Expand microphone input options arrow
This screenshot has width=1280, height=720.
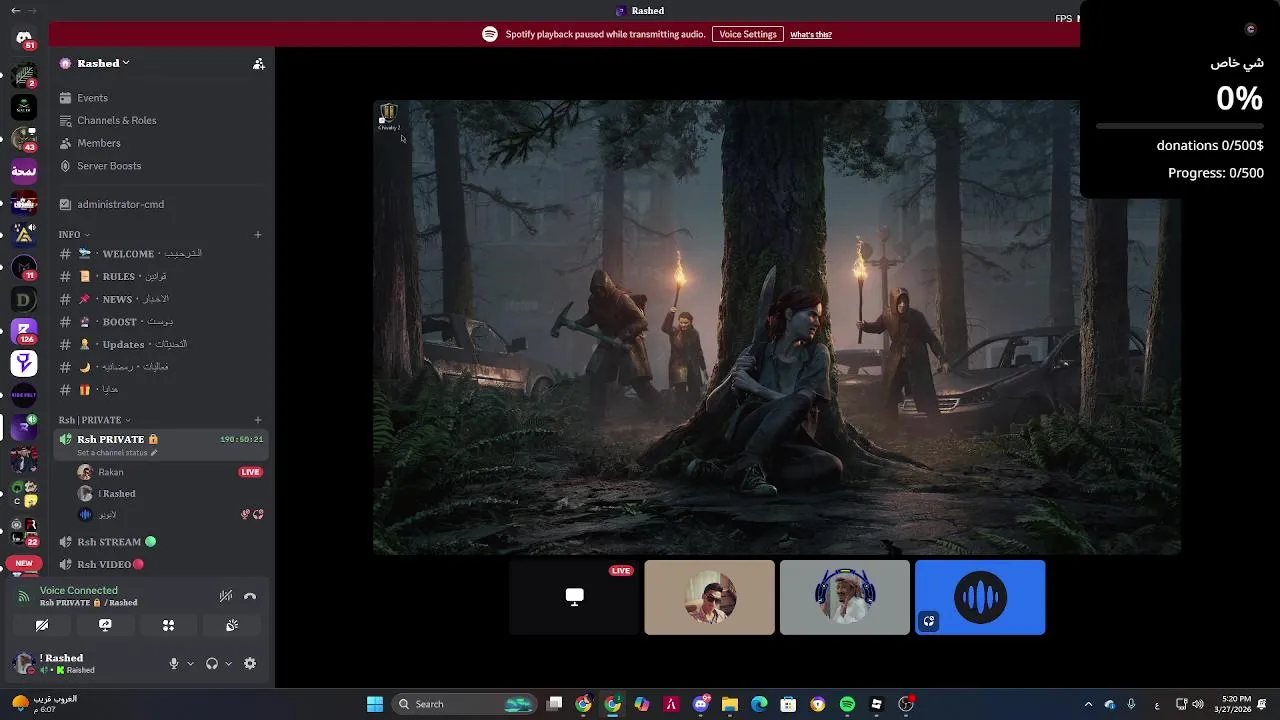coord(190,663)
